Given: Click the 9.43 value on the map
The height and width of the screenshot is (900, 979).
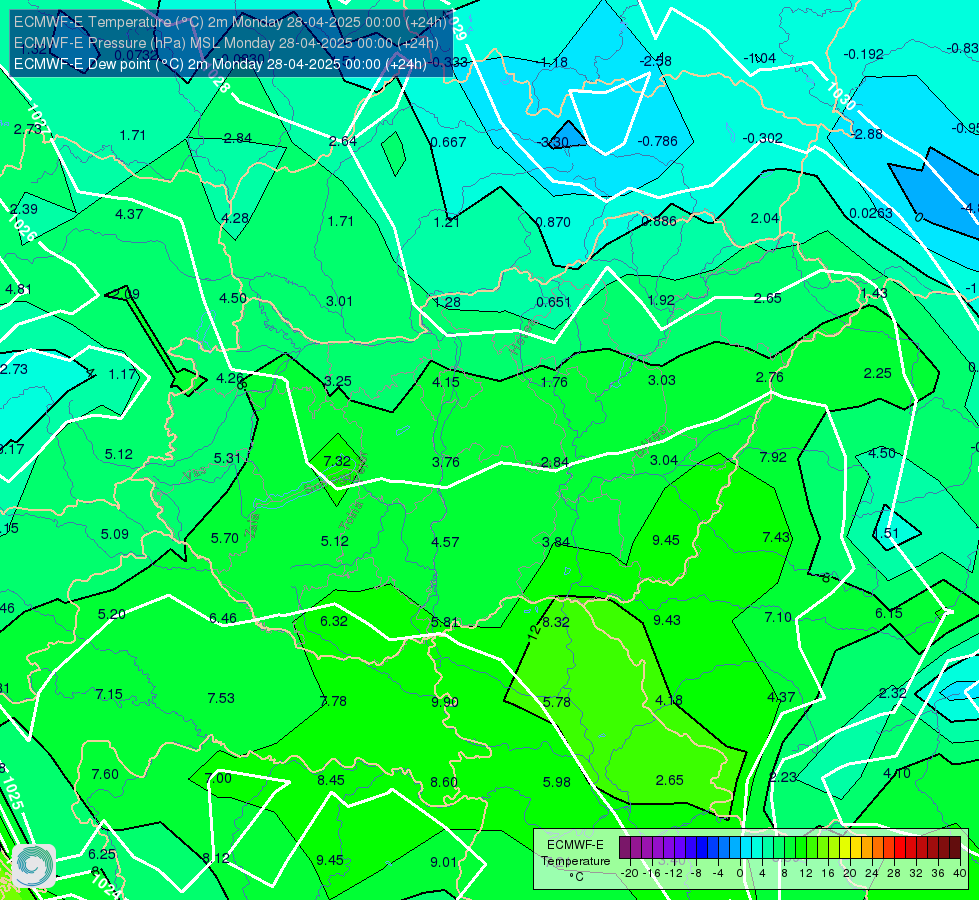Looking at the screenshot, I should (667, 620).
